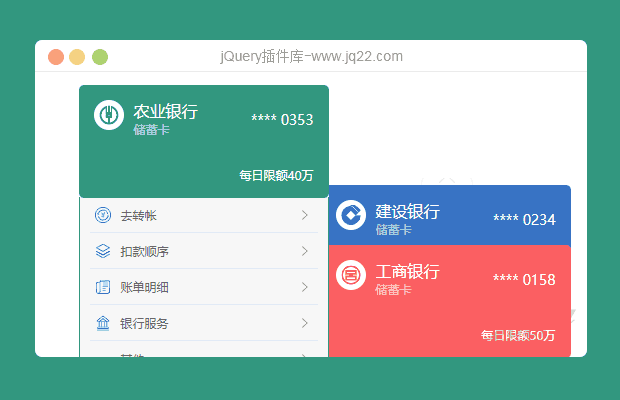Click the Construction Bank (建设银行) logo
This screenshot has width=620, height=400.
351,215
